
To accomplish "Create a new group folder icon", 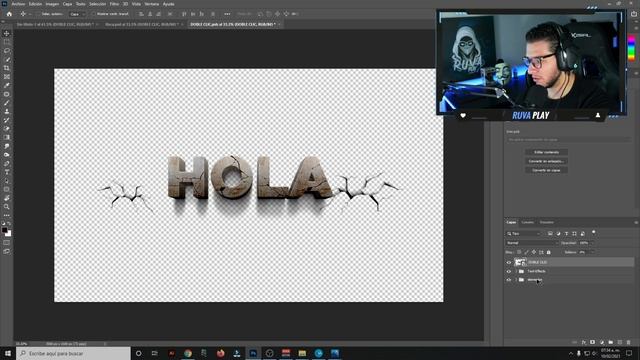I will 611,342.
